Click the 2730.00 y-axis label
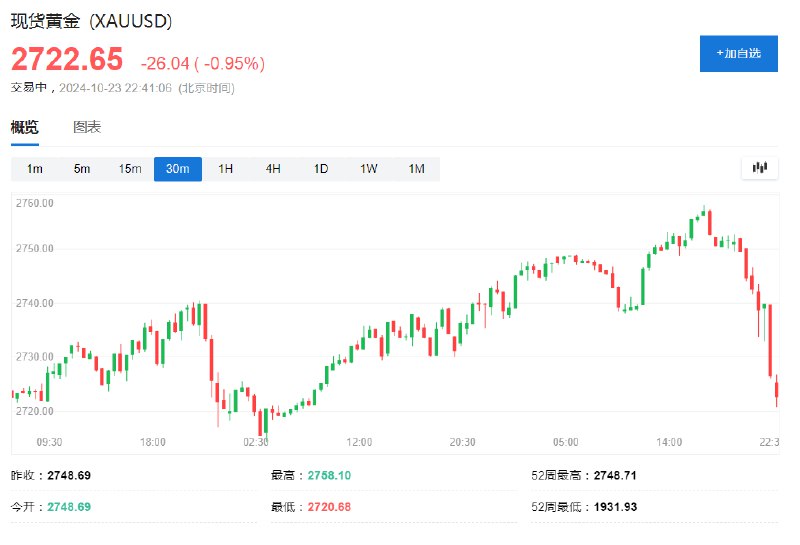The image size is (800, 545). pyautogui.click(x=35, y=357)
